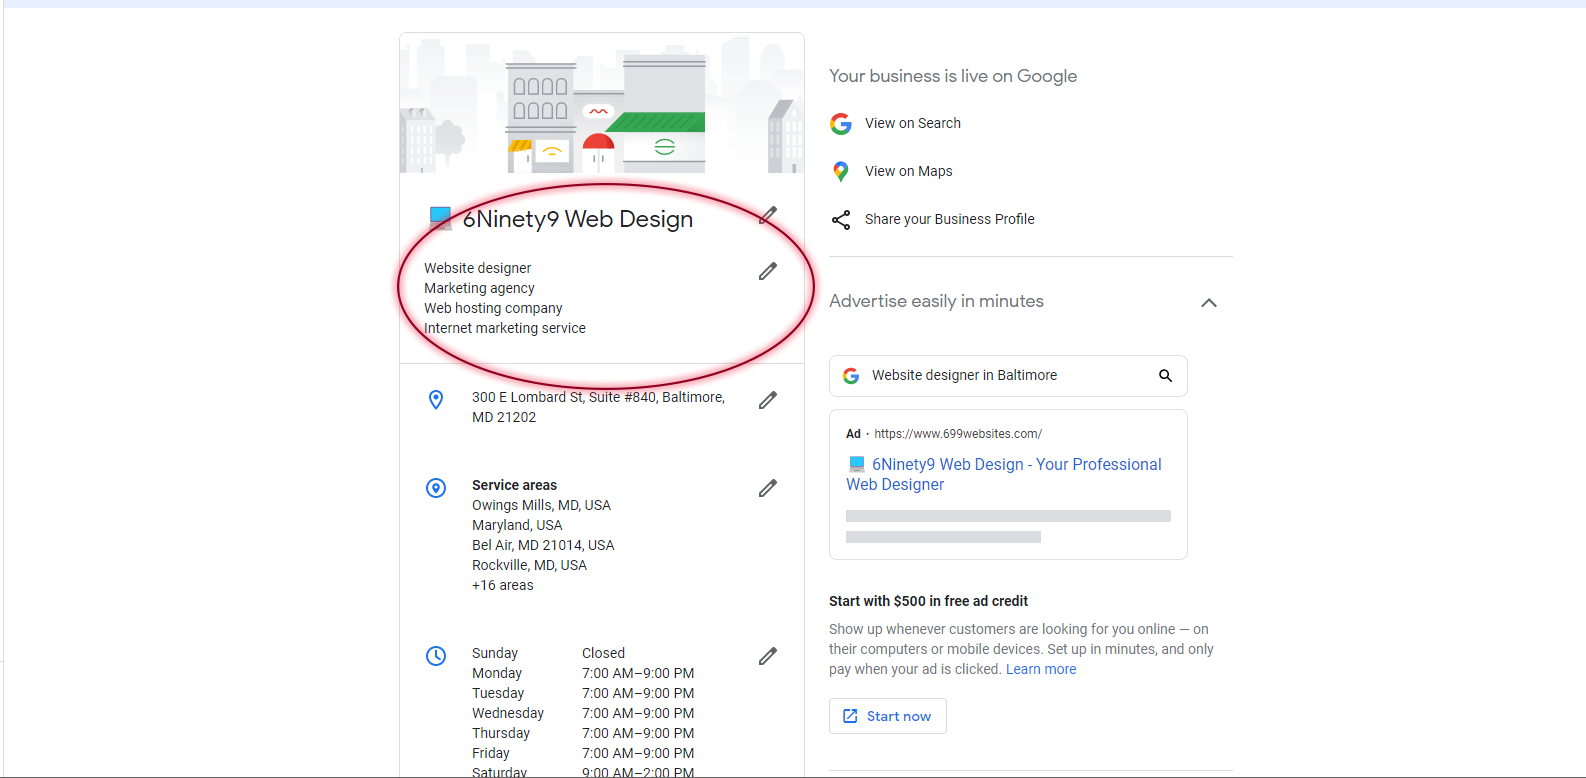Collapse the Advertise easily in minutes section
The width and height of the screenshot is (1586, 778).
[1209, 303]
